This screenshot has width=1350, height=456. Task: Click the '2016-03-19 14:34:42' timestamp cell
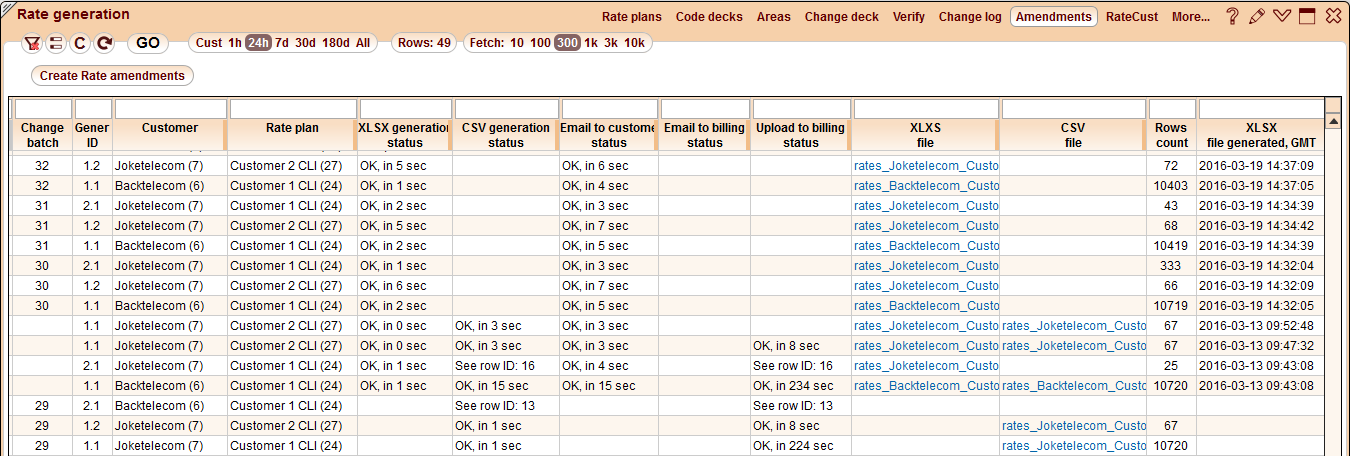1261,226
